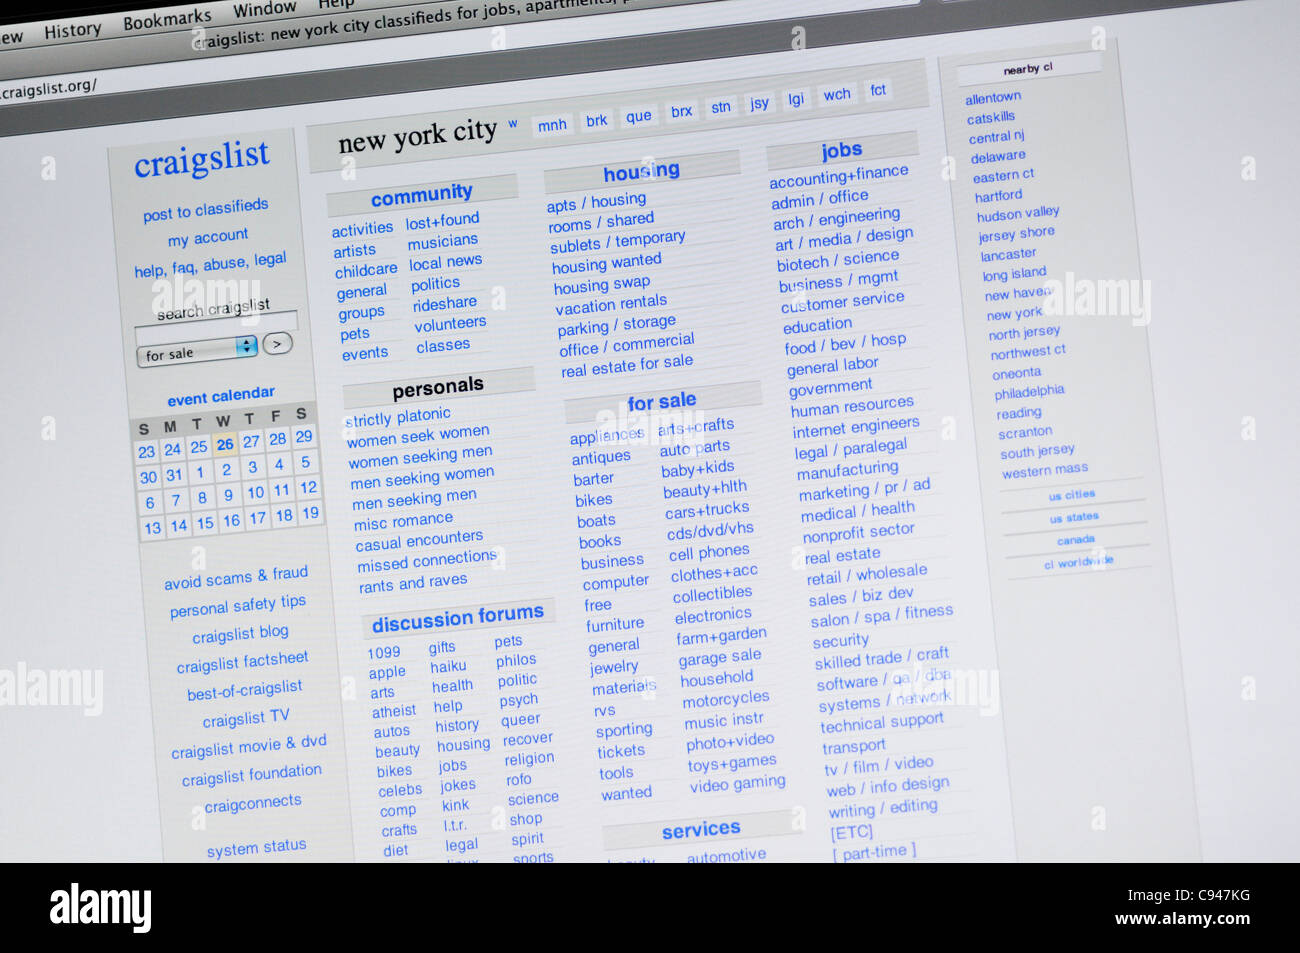Open accounting+finance jobs link

point(839,177)
